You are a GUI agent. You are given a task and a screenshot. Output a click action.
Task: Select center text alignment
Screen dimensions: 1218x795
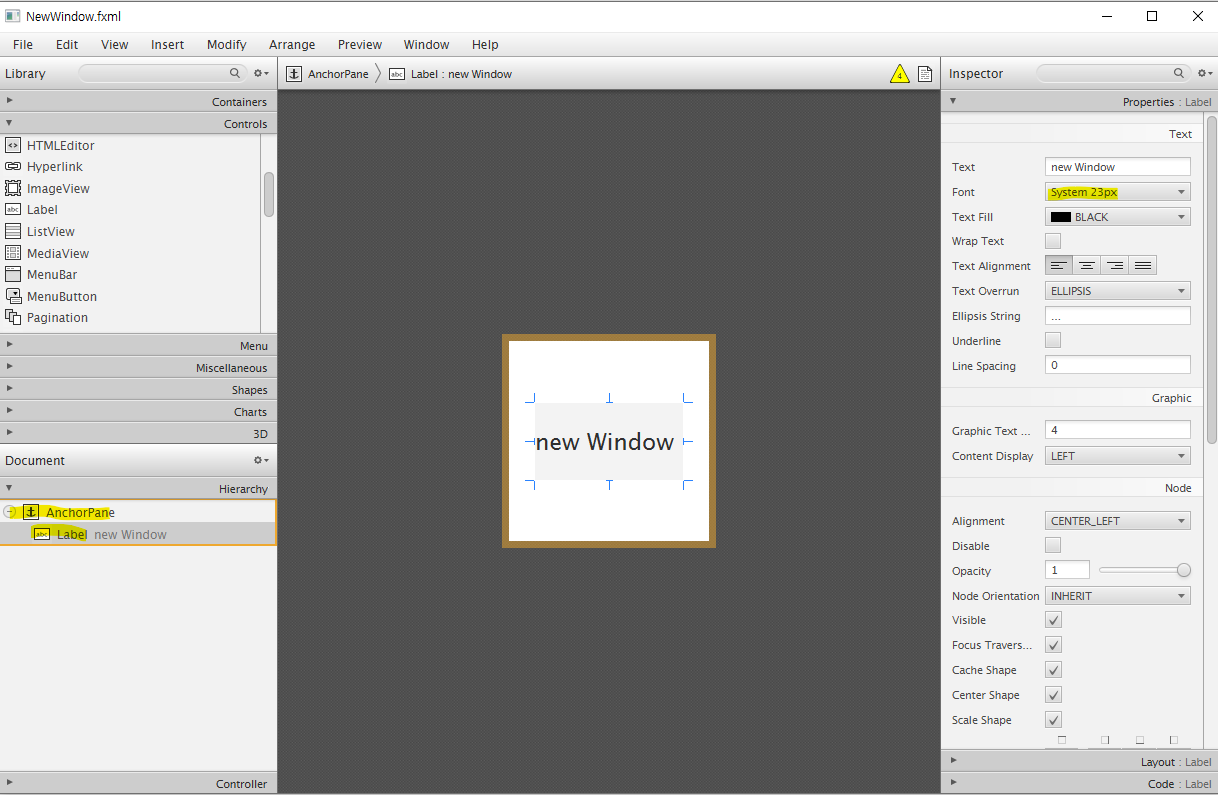click(x=1087, y=266)
